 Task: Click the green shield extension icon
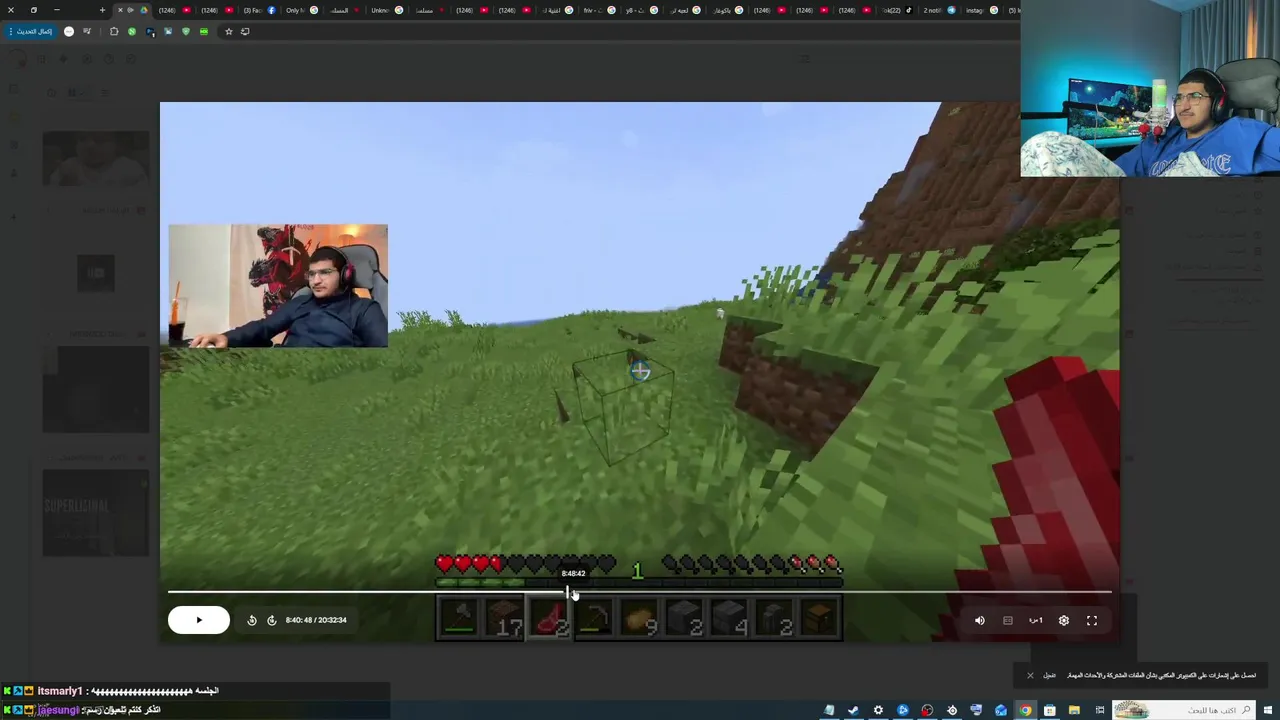pyautogui.click(x=186, y=31)
